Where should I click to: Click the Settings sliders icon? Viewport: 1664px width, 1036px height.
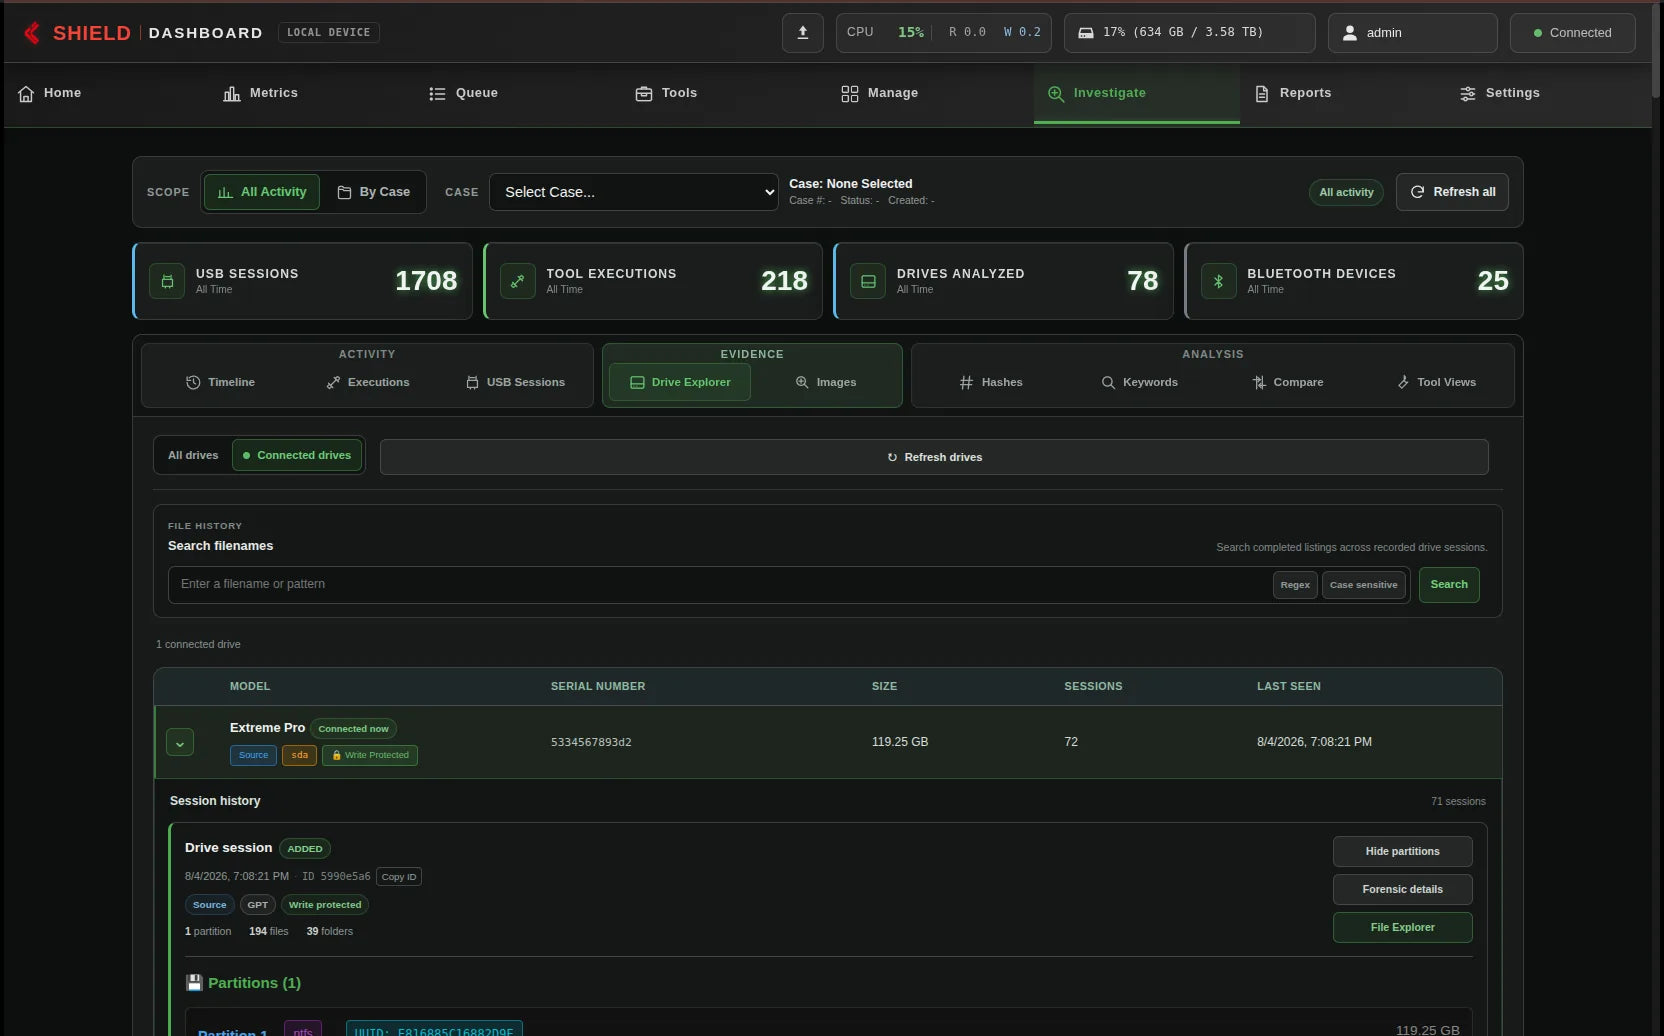[1468, 93]
